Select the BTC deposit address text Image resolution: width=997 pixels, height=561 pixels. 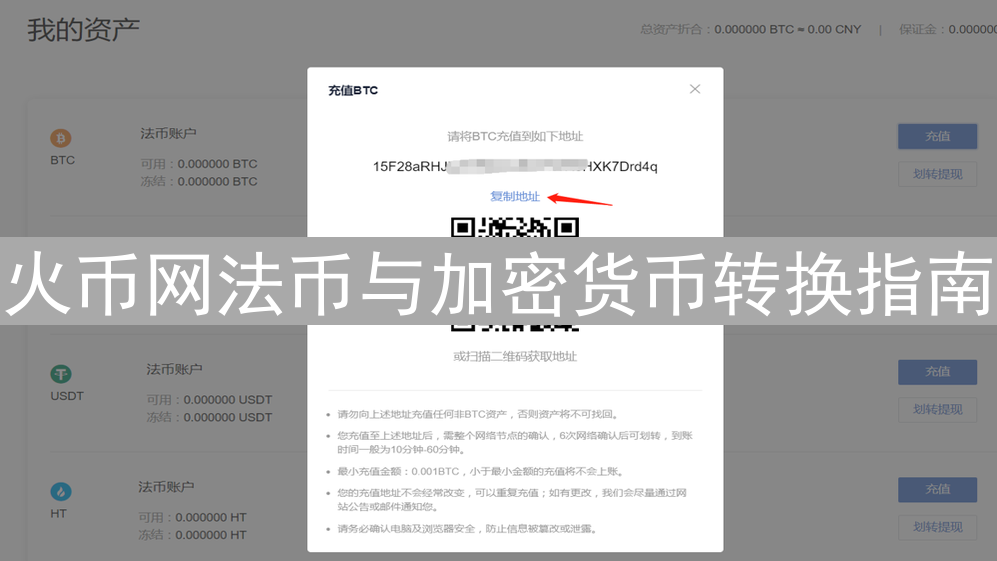515,167
